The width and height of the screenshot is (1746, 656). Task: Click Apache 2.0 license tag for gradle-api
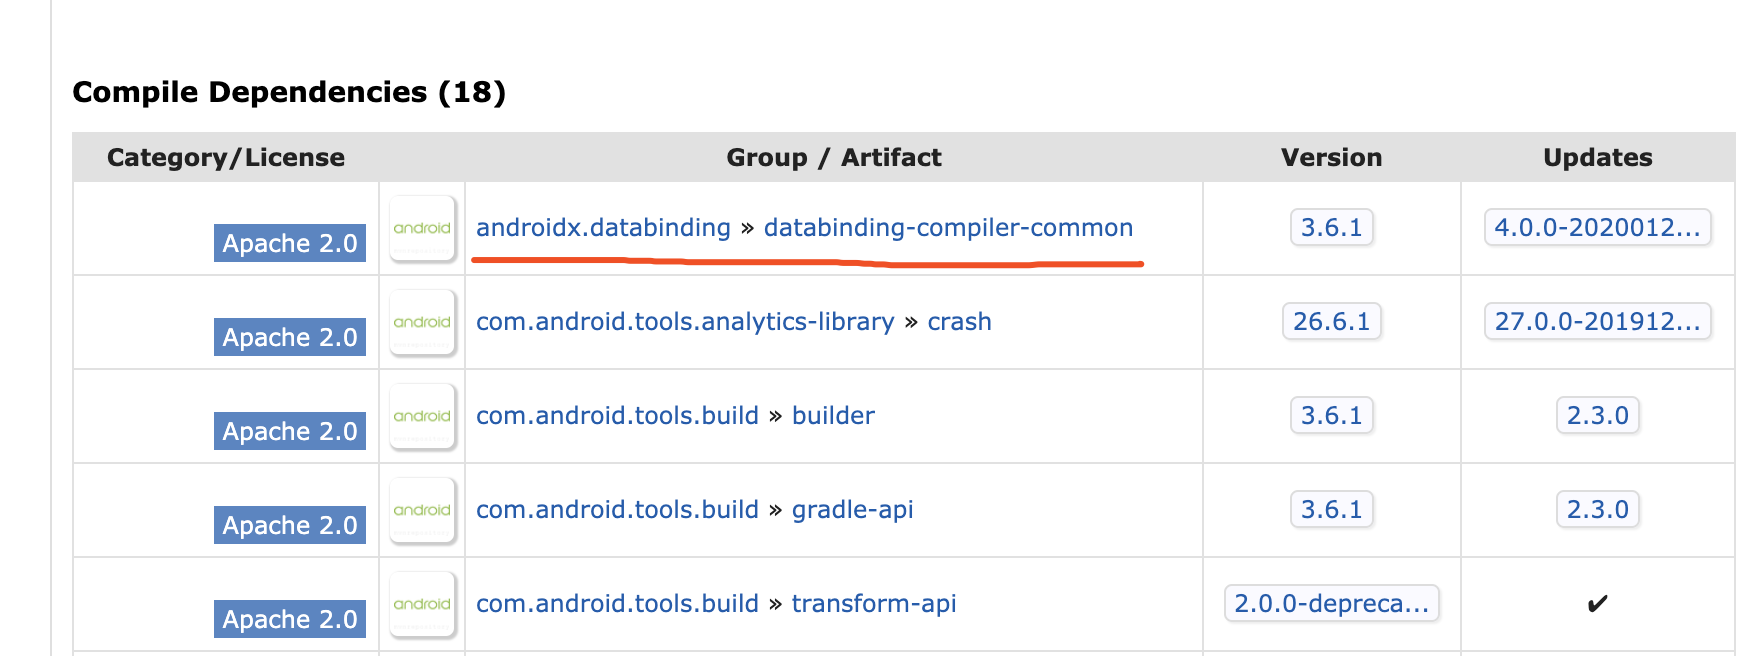290,525
